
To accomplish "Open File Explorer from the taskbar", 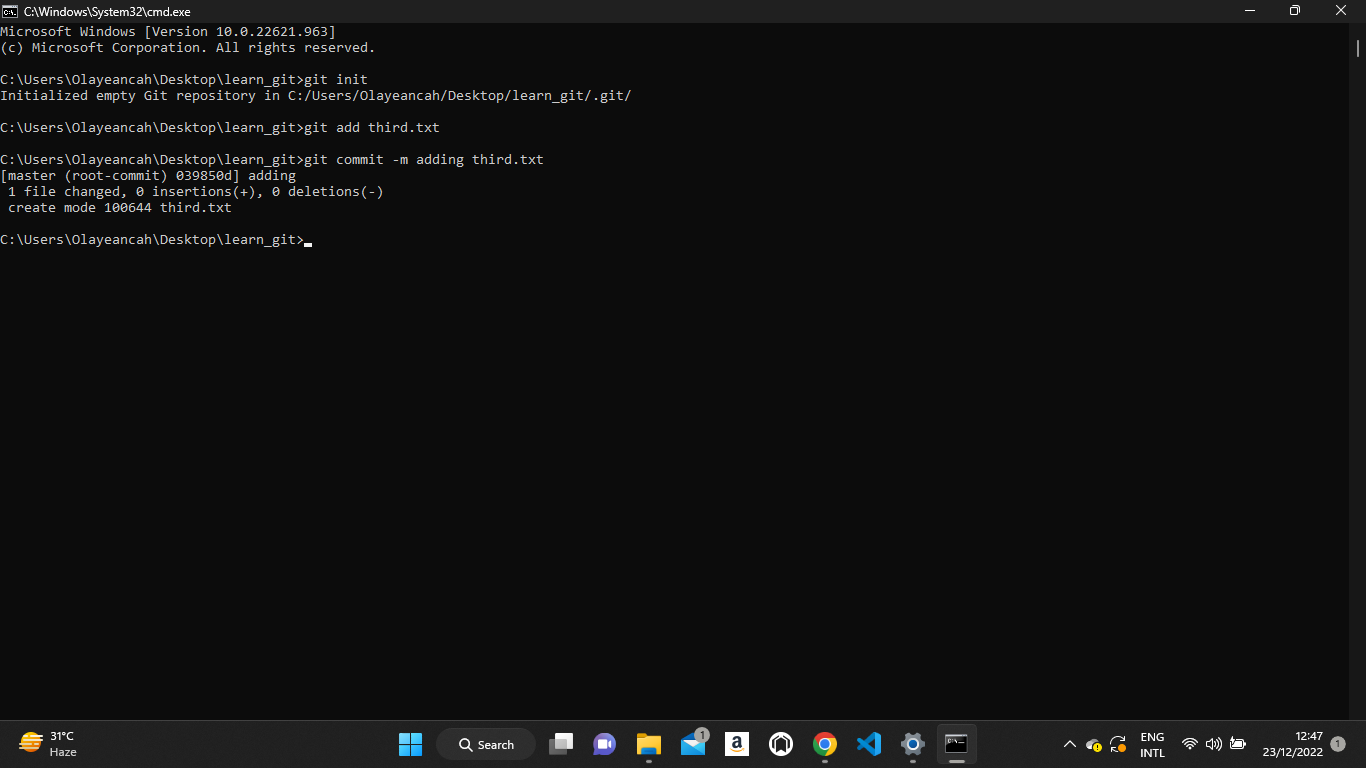I will click(649, 744).
